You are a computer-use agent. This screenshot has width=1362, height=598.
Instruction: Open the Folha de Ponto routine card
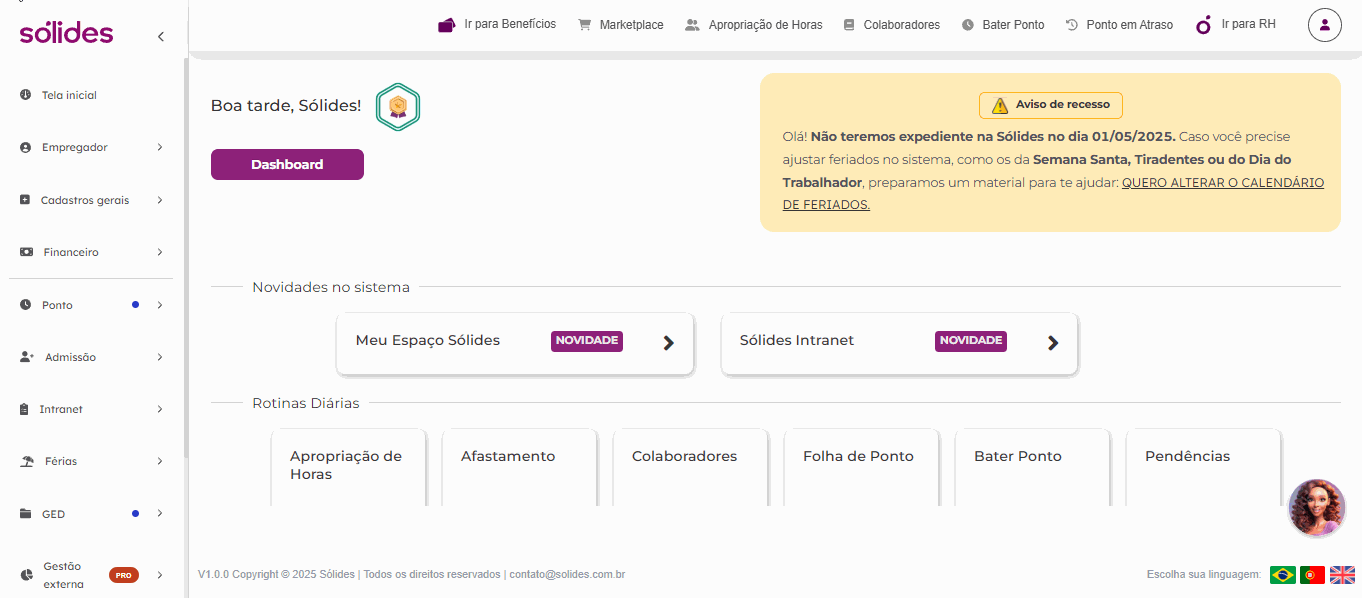point(861,467)
